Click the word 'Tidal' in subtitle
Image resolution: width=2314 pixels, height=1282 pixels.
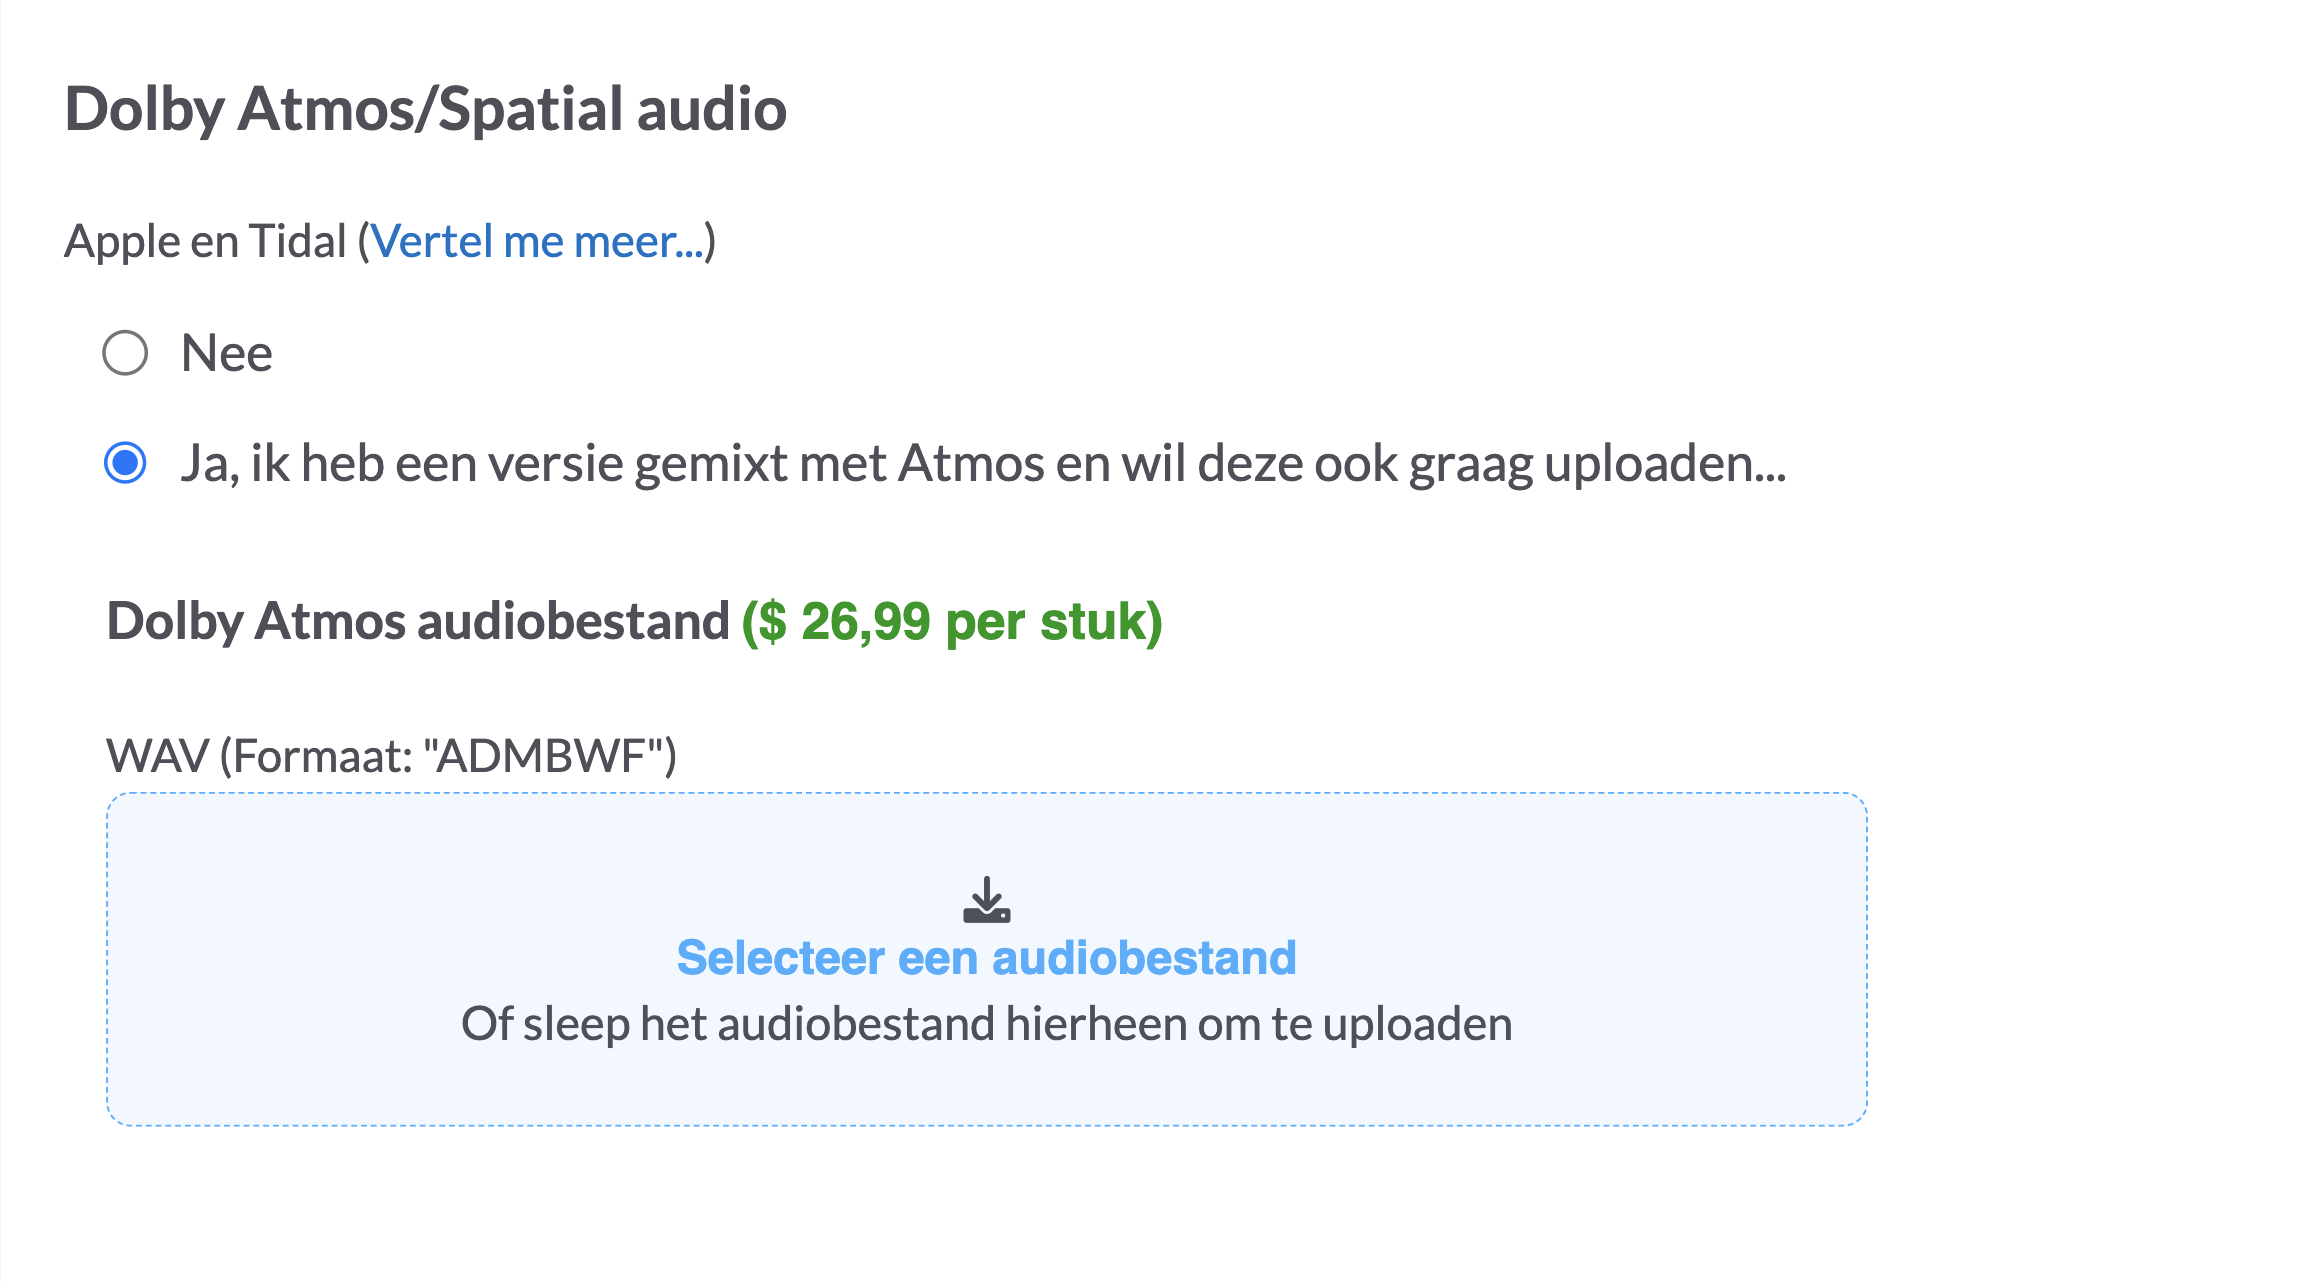click(297, 241)
